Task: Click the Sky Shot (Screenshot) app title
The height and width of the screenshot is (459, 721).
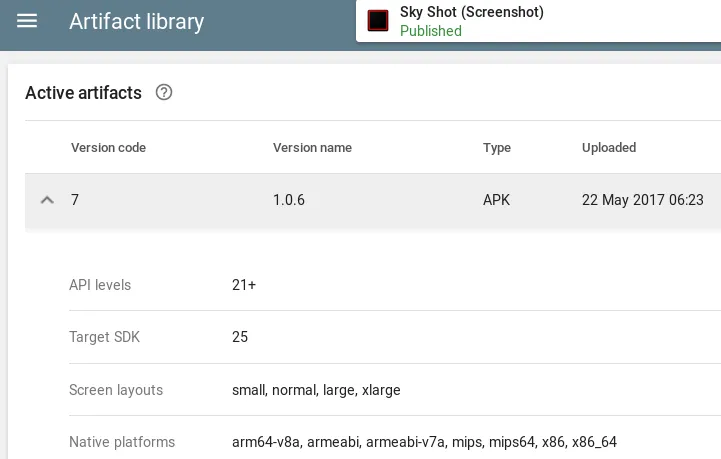Action: pyautogui.click(x=471, y=12)
